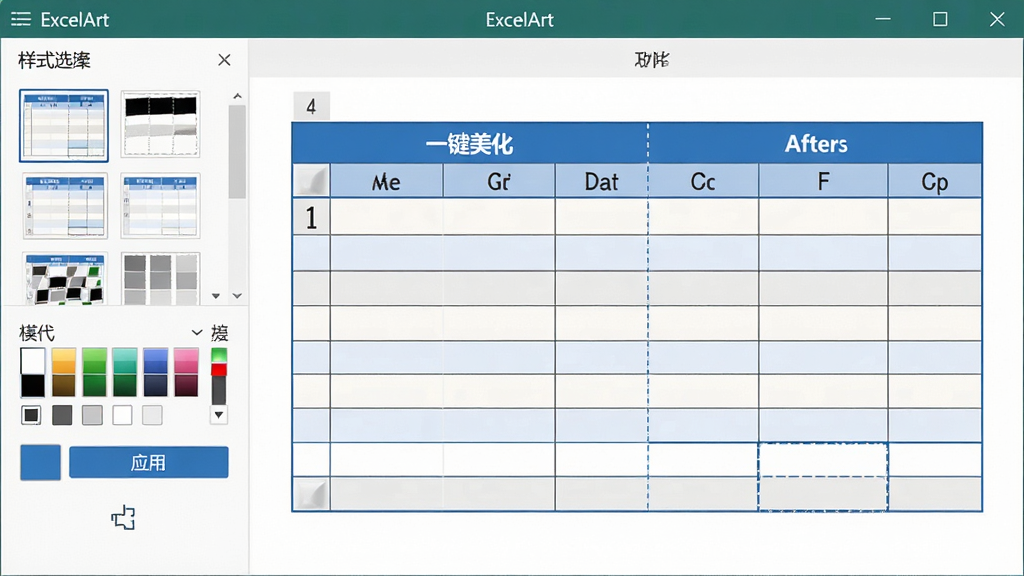Screen dimensions: 1024x576
Task: Click the style gallery scrollbar thumb
Action: (237, 152)
